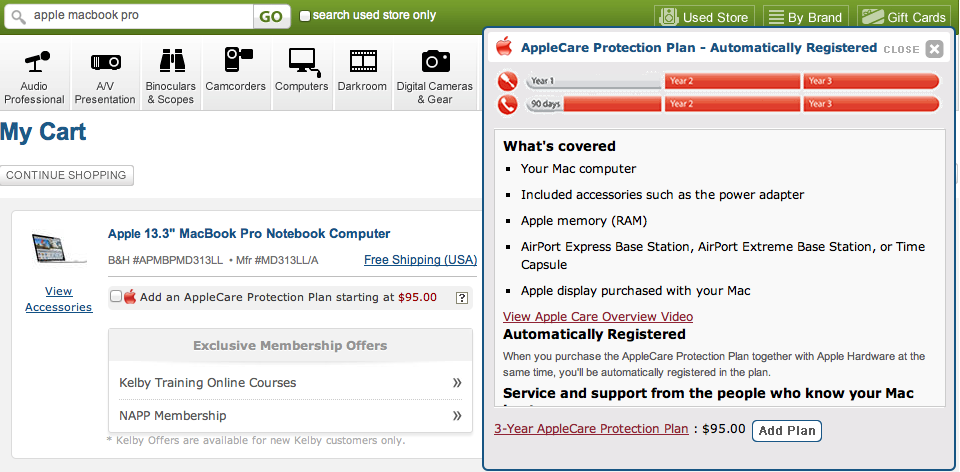Tick the Add AppleCare Protection Plan checkbox
Viewport: 960px width, 472px height.
pos(116,297)
